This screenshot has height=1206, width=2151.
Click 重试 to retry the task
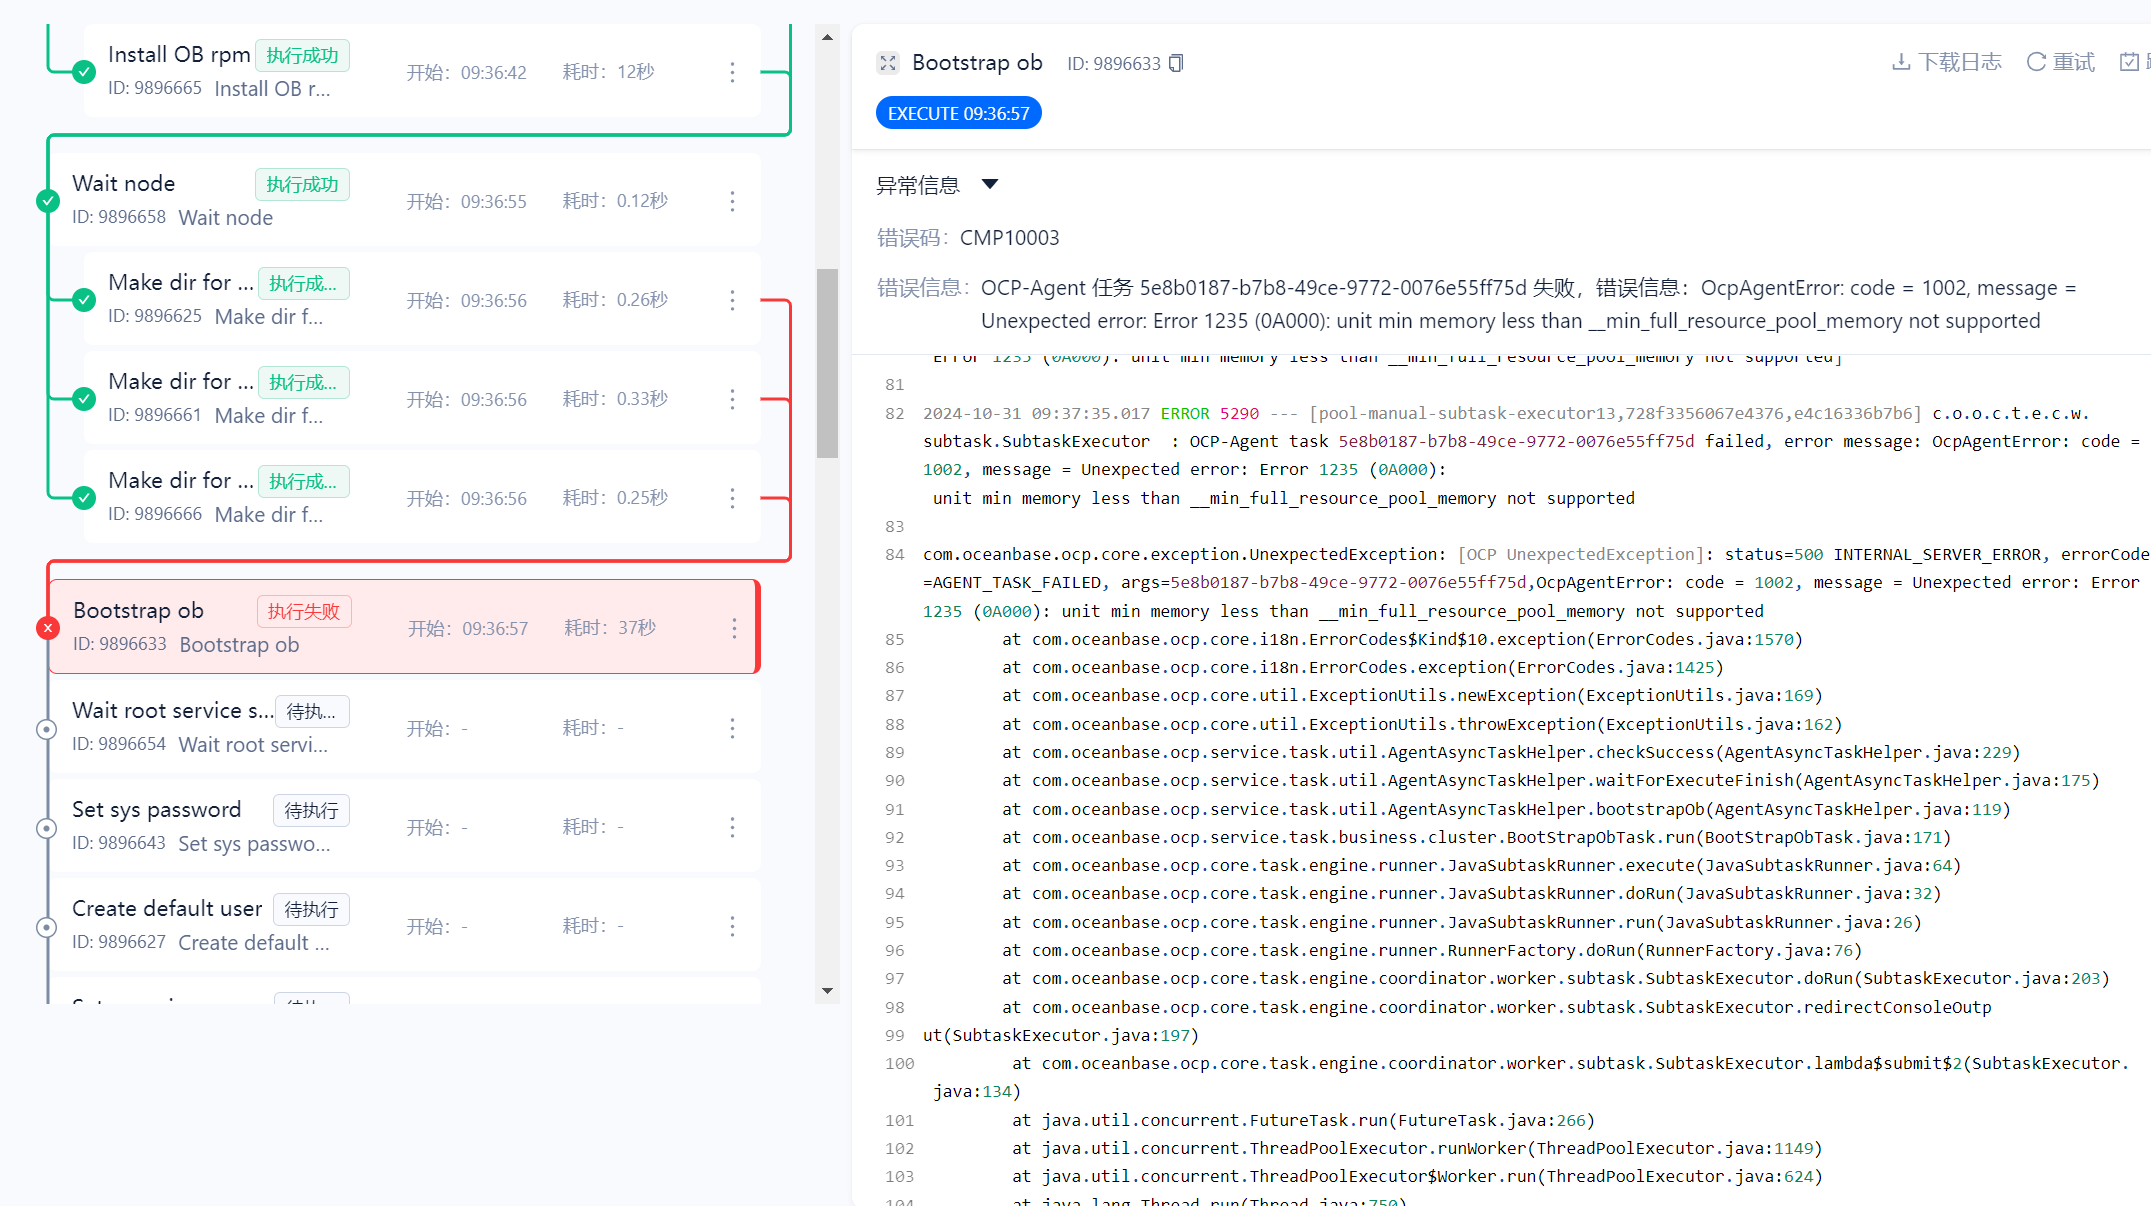point(2060,62)
